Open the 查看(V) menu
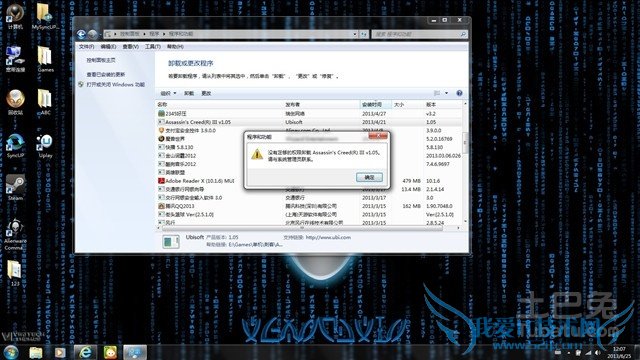This screenshot has width=640, height=360. (x=131, y=47)
